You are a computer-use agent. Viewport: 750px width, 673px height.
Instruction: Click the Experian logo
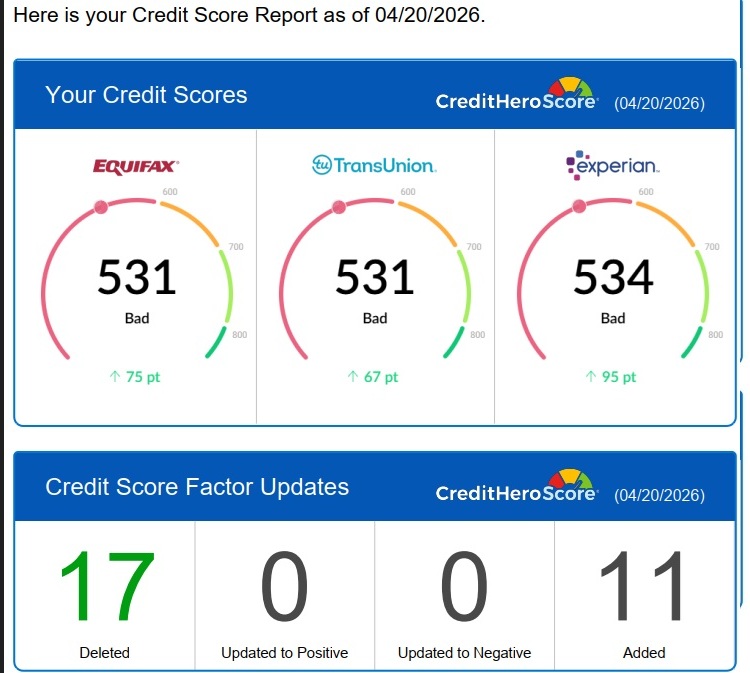613,165
